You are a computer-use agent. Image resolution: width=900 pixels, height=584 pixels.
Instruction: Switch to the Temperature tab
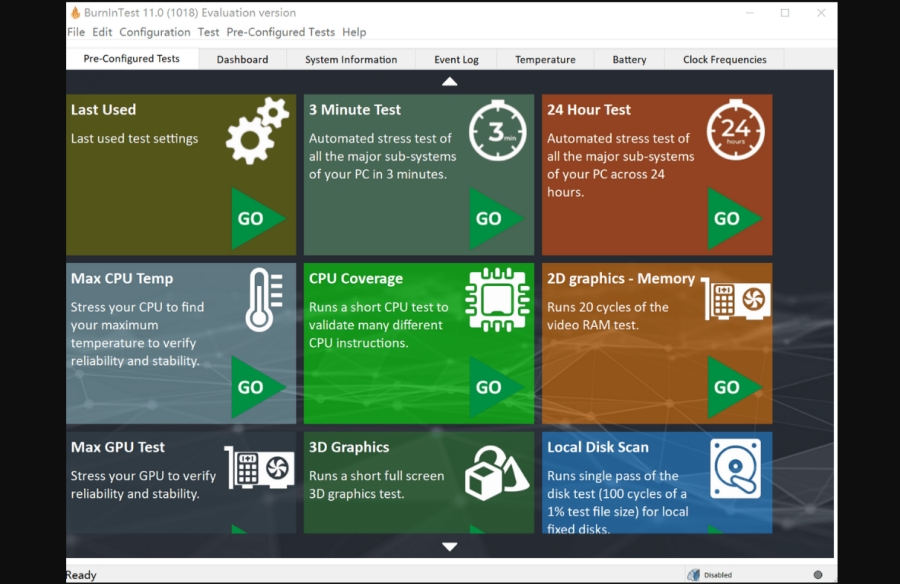point(545,60)
